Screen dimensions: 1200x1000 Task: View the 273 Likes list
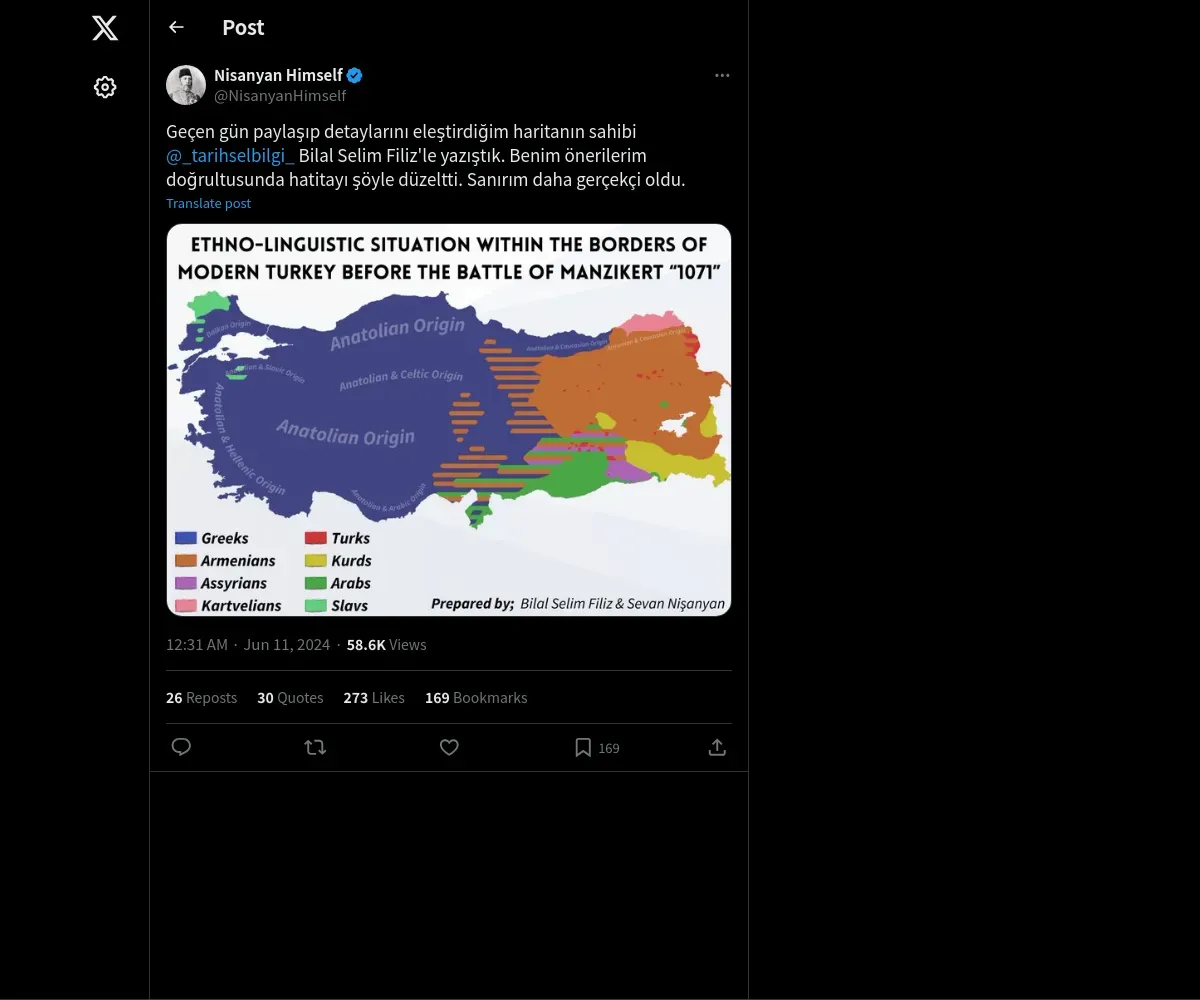374,698
